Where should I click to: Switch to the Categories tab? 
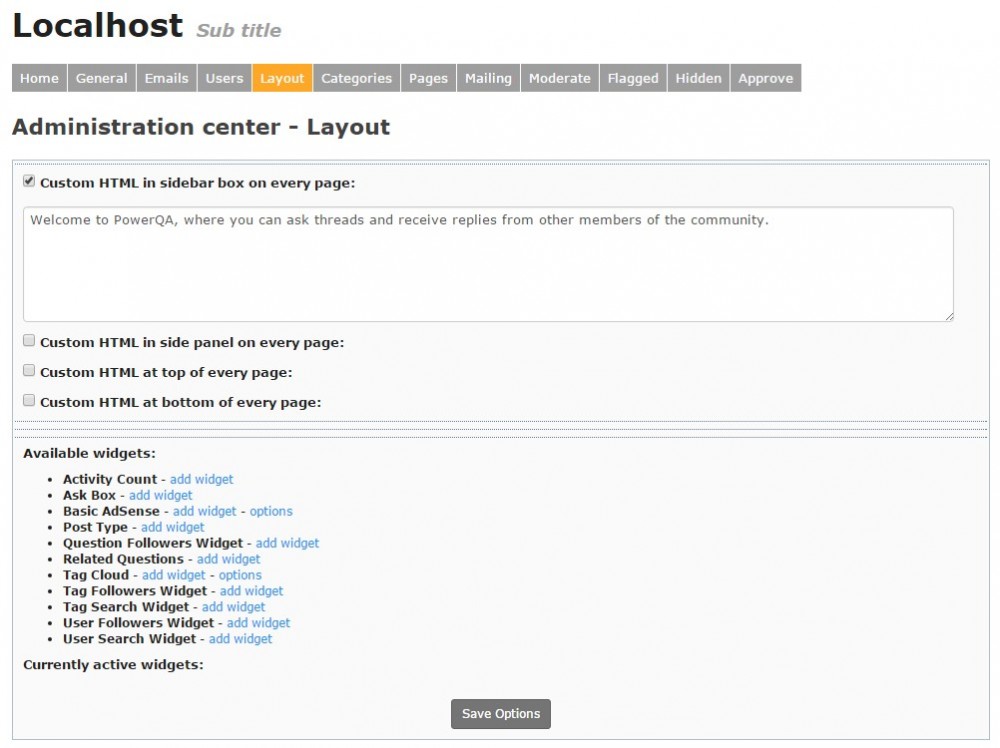[356, 78]
